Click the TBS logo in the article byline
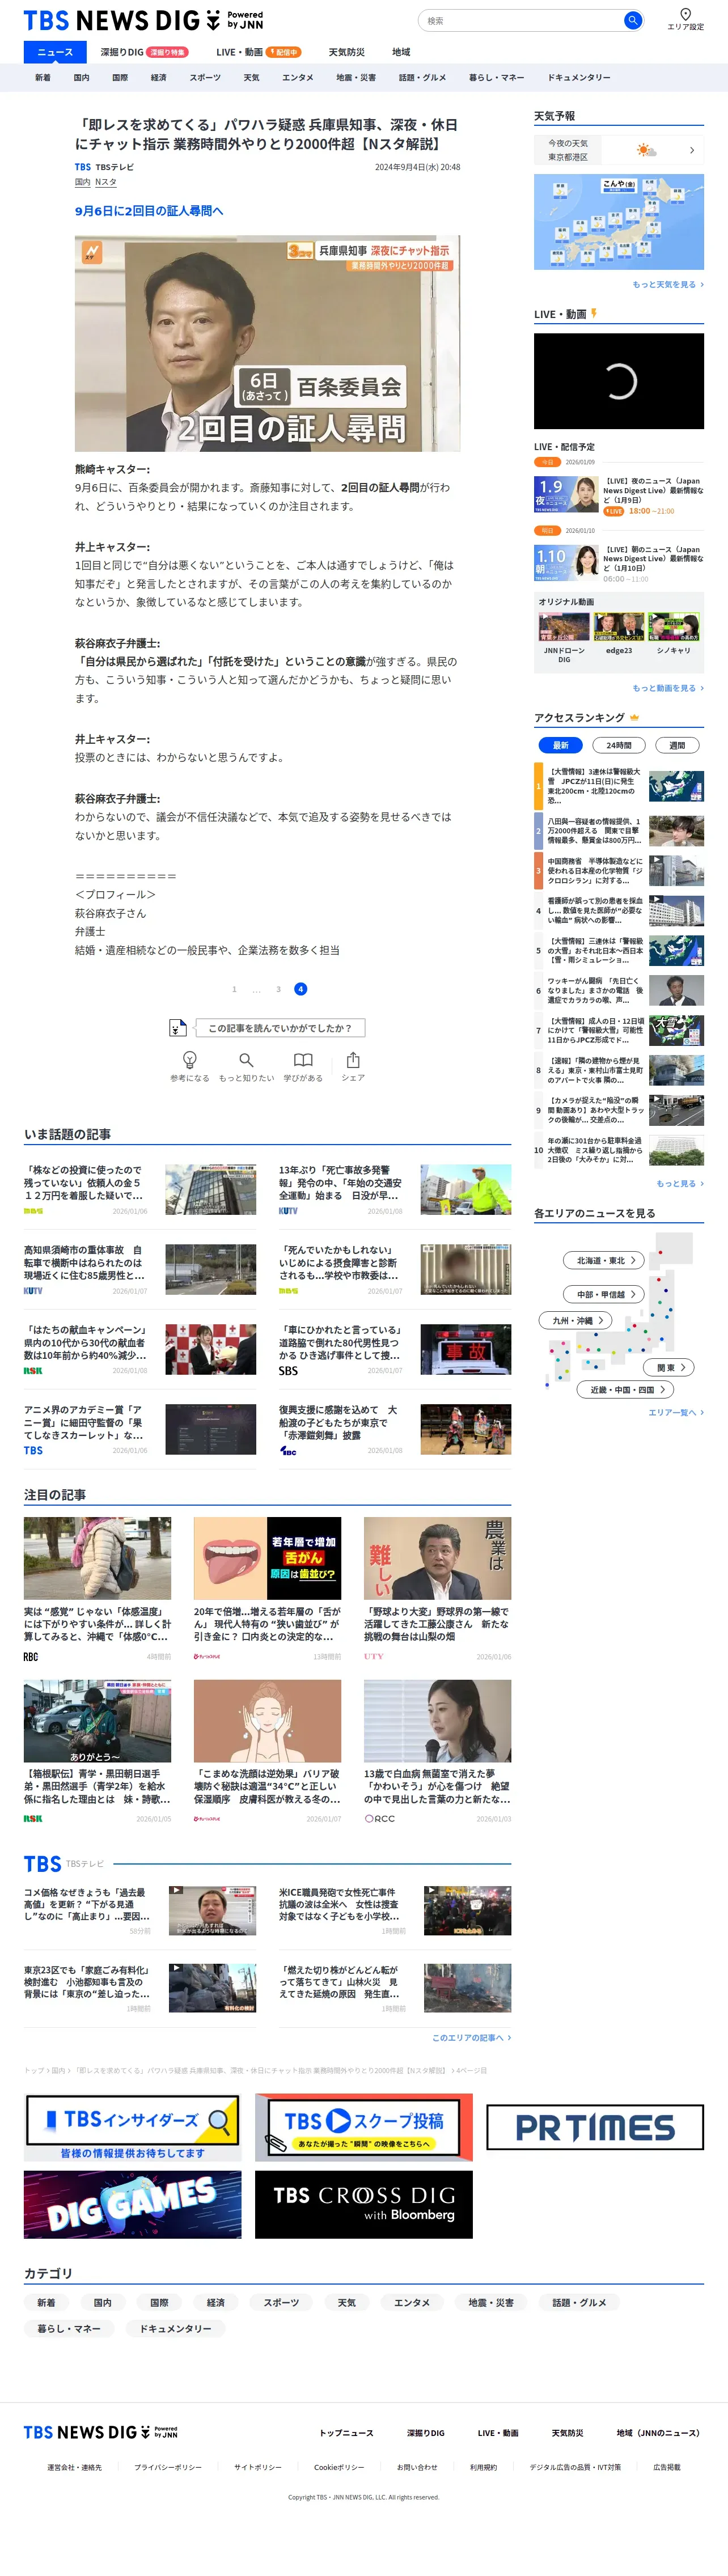This screenshot has width=728, height=2576. click(83, 167)
